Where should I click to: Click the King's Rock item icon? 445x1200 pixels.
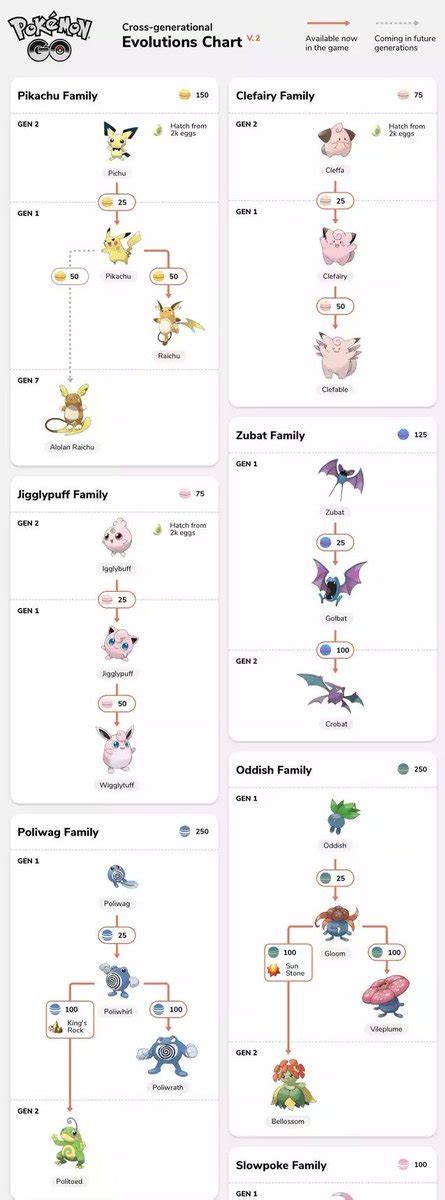point(56,1027)
